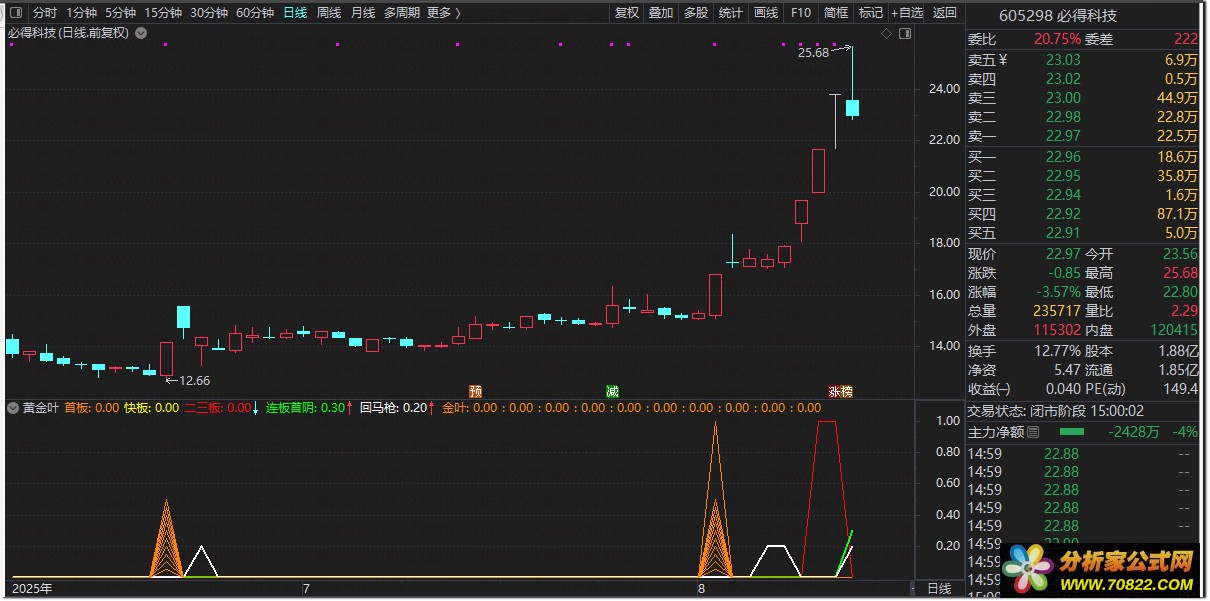
Task: Click the green 主力净额 progress bar
Action: click(1071, 432)
